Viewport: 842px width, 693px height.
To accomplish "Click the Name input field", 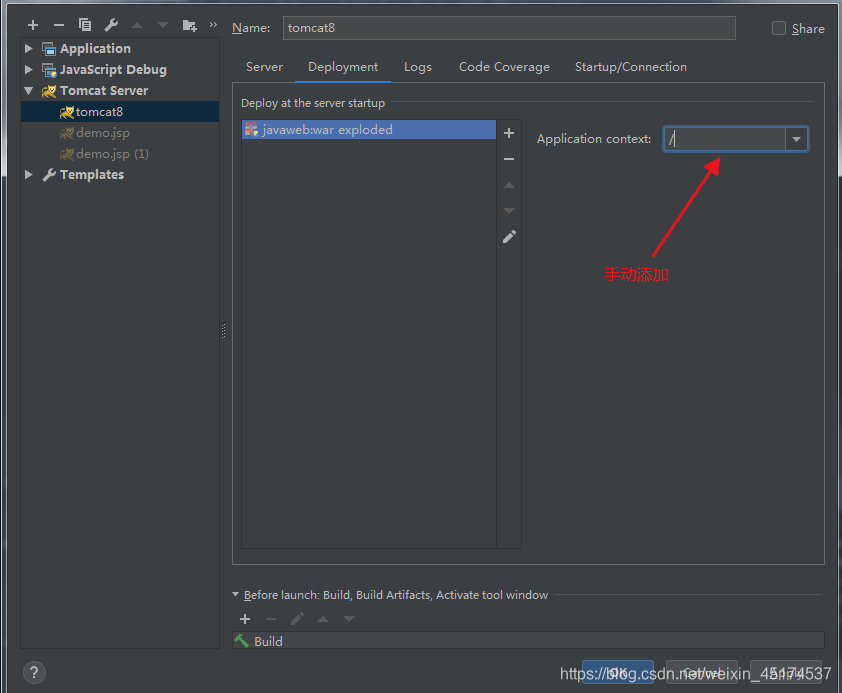I will [509, 28].
